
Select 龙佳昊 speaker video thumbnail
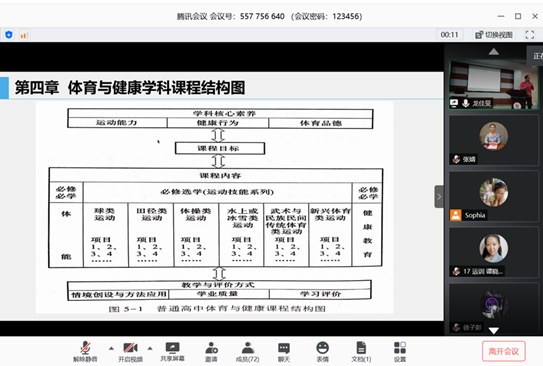(493, 85)
